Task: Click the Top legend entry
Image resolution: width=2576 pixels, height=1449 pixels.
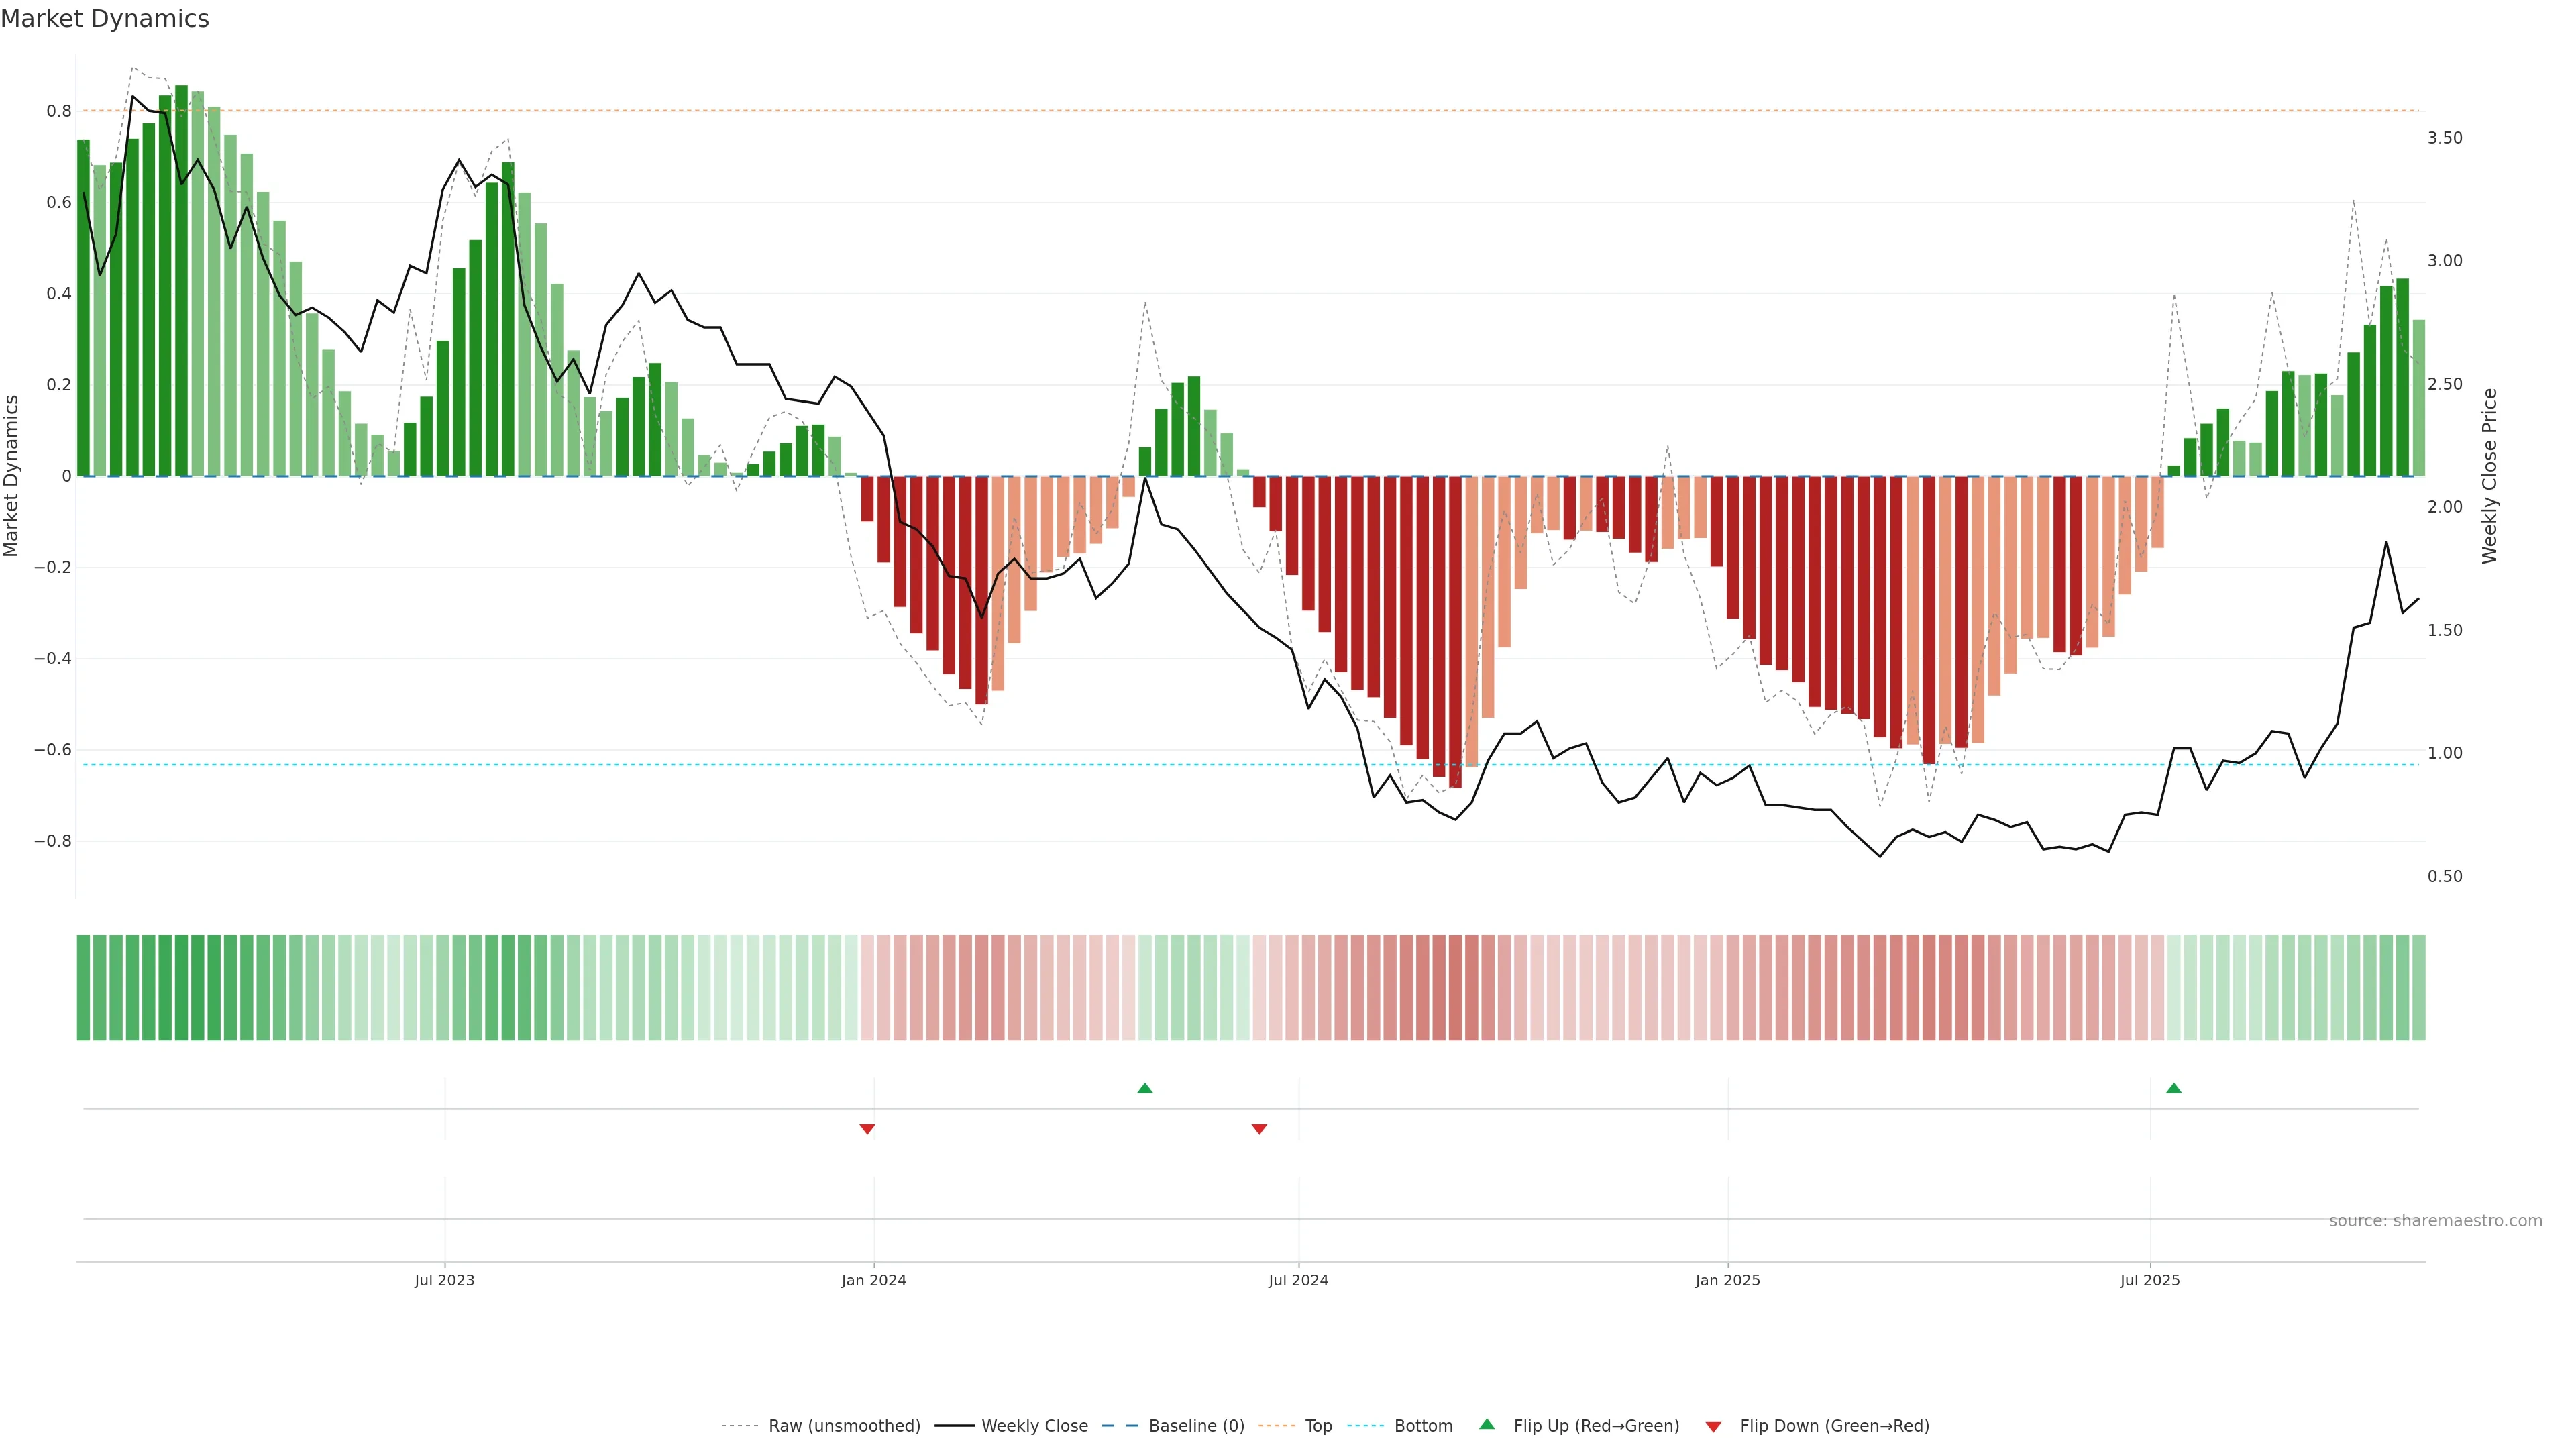Action: click(x=1318, y=1426)
